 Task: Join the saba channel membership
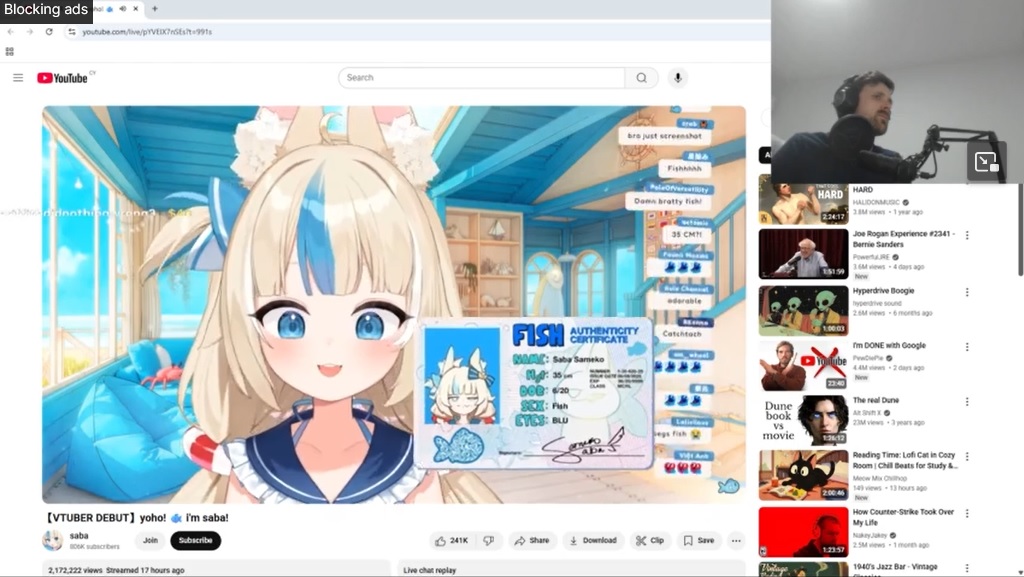coord(150,540)
